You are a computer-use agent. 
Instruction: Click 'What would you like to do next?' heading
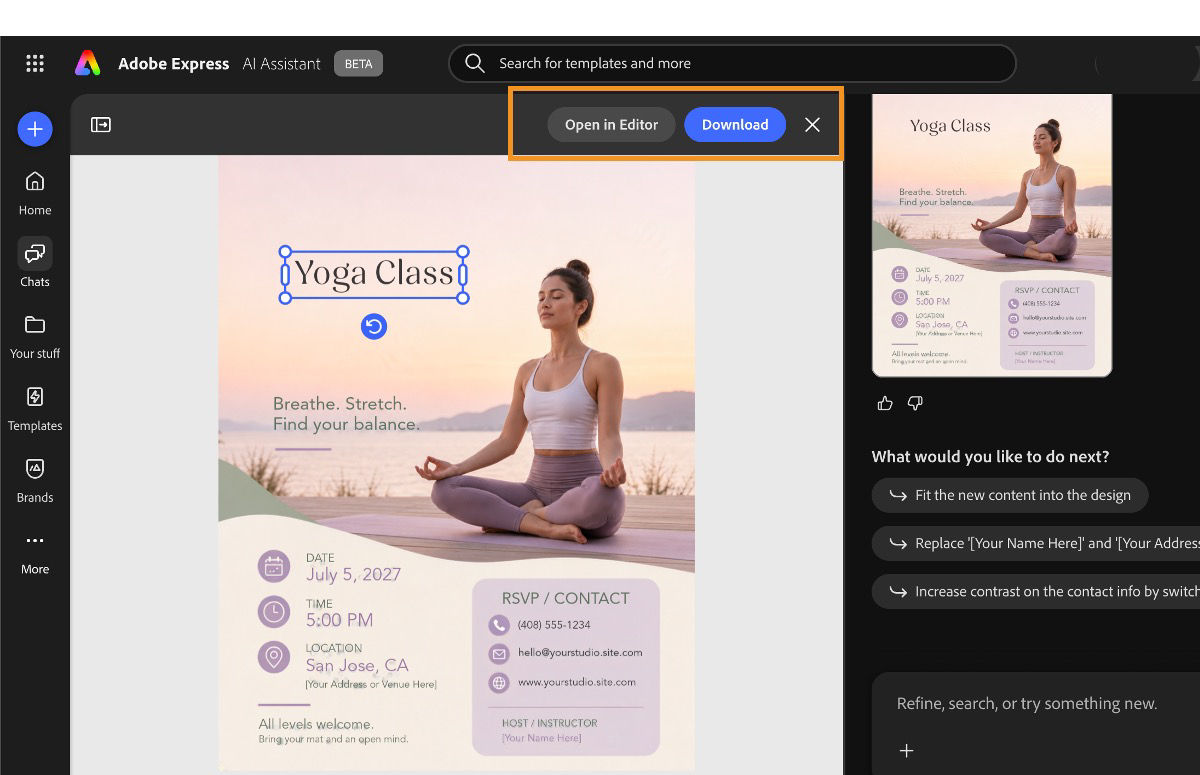click(x=990, y=457)
